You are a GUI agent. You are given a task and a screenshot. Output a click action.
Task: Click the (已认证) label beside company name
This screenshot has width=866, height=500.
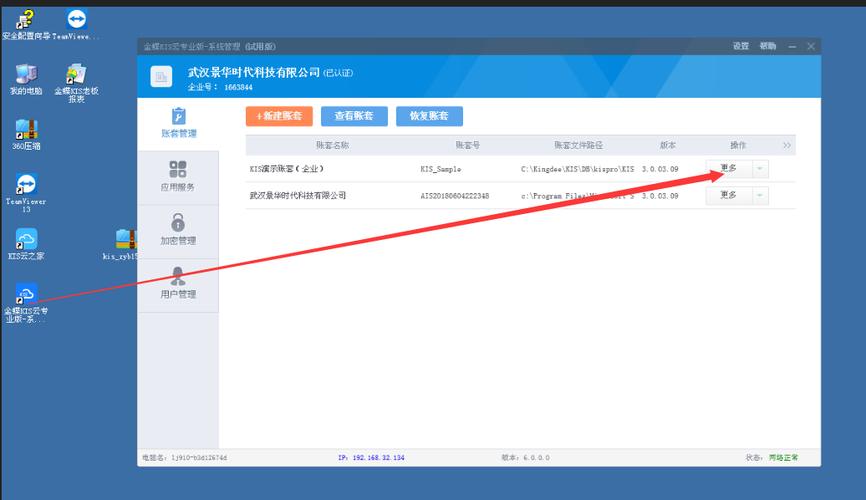pos(338,73)
